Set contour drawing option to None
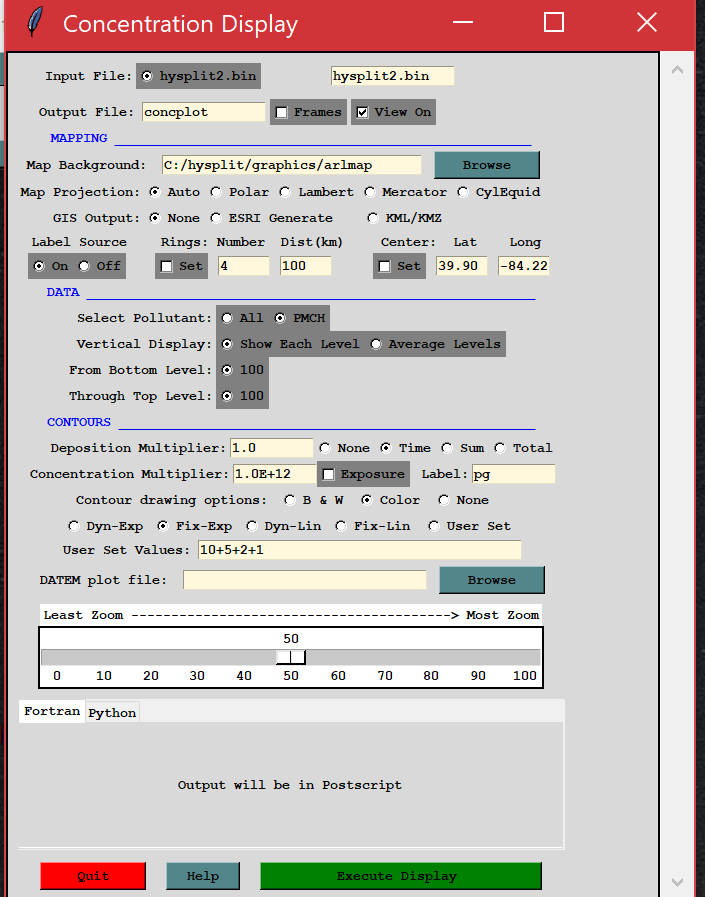This screenshot has height=897, width=705. [443, 500]
